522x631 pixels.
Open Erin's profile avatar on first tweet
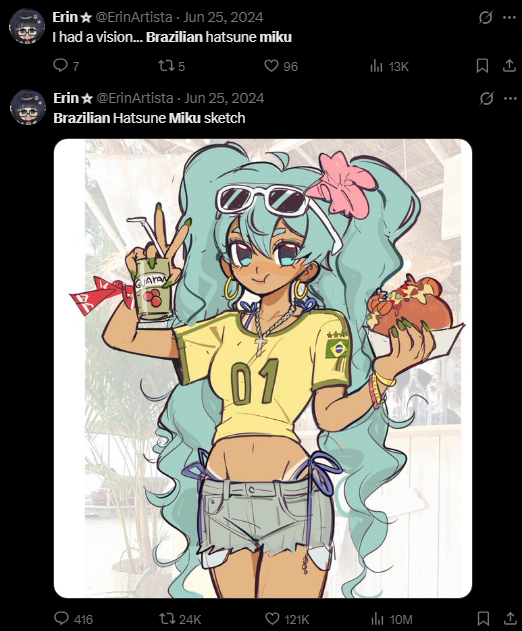click(27, 27)
